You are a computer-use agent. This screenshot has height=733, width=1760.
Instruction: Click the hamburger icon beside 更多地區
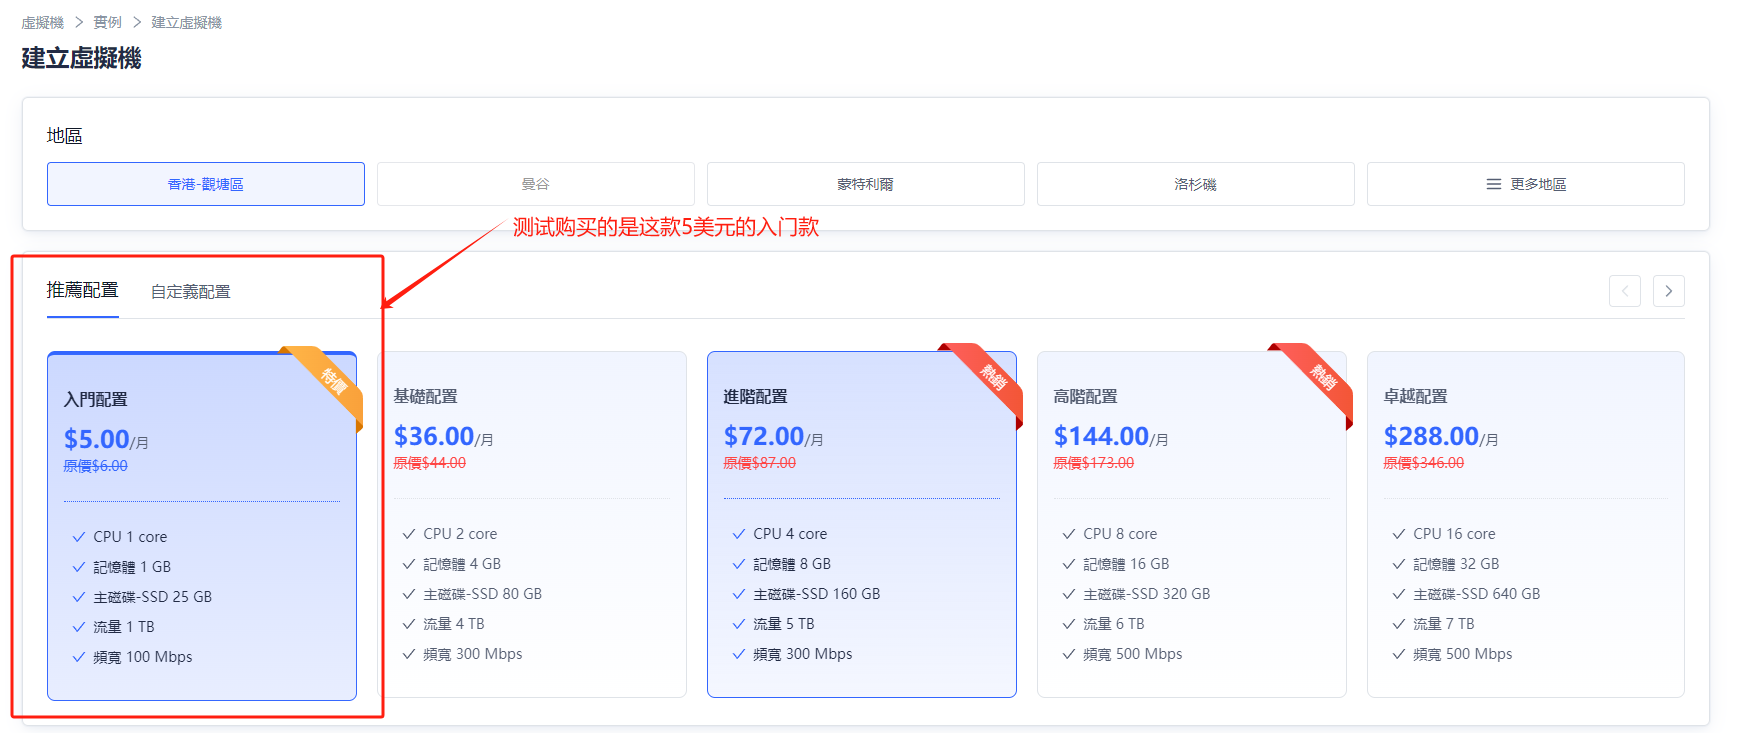[x=1493, y=184]
